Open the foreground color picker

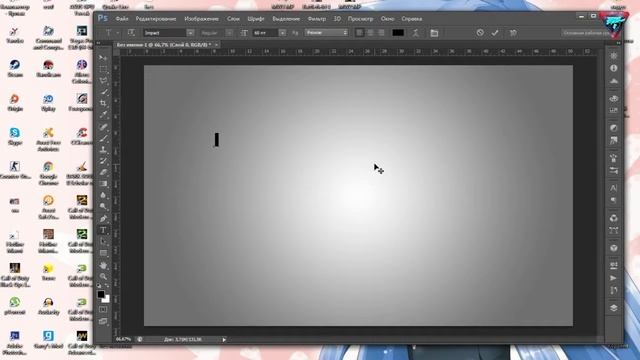pos(101,294)
